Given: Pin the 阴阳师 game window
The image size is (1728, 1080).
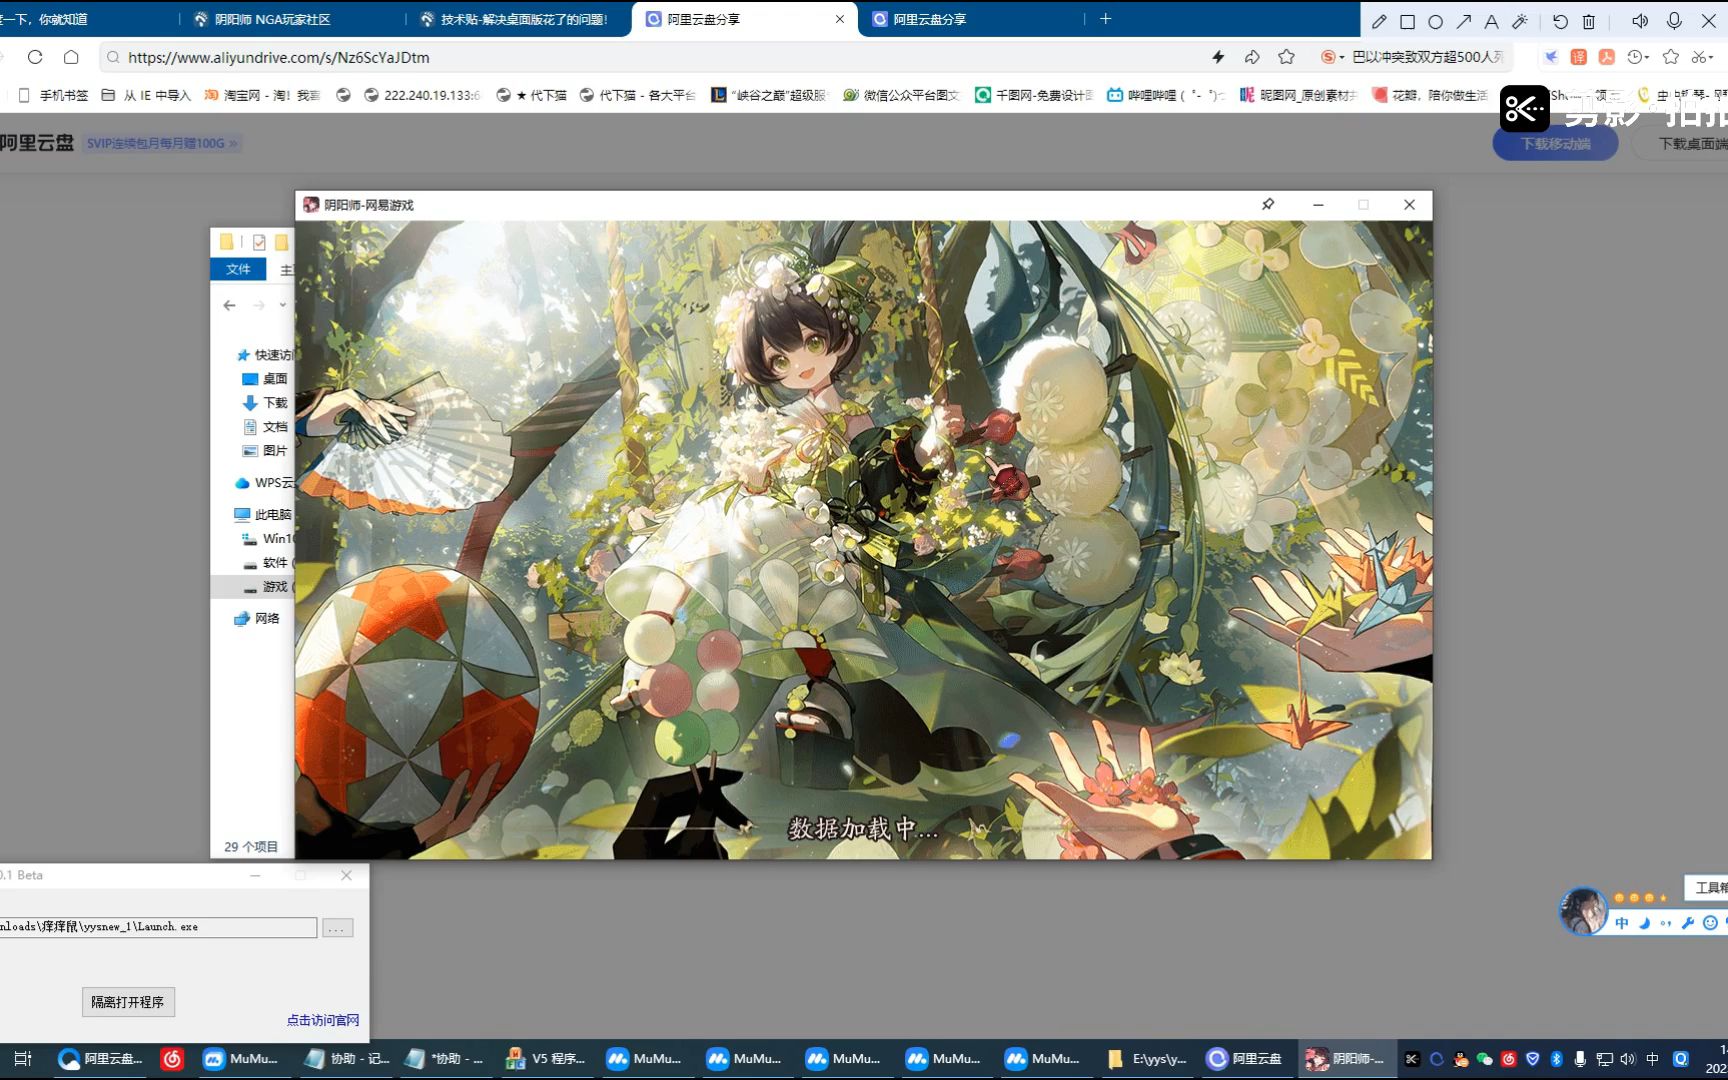Looking at the screenshot, I should coord(1268,204).
